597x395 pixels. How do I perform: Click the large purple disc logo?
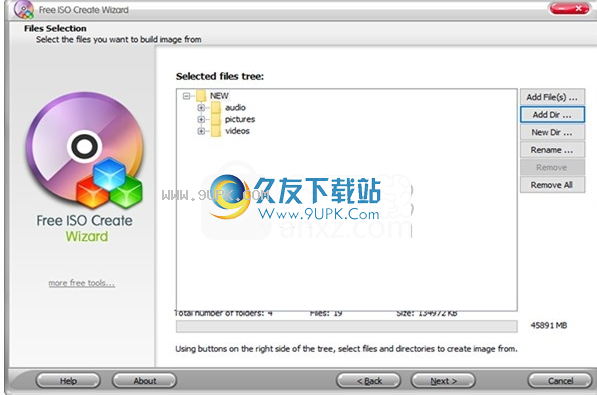click(x=85, y=150)
